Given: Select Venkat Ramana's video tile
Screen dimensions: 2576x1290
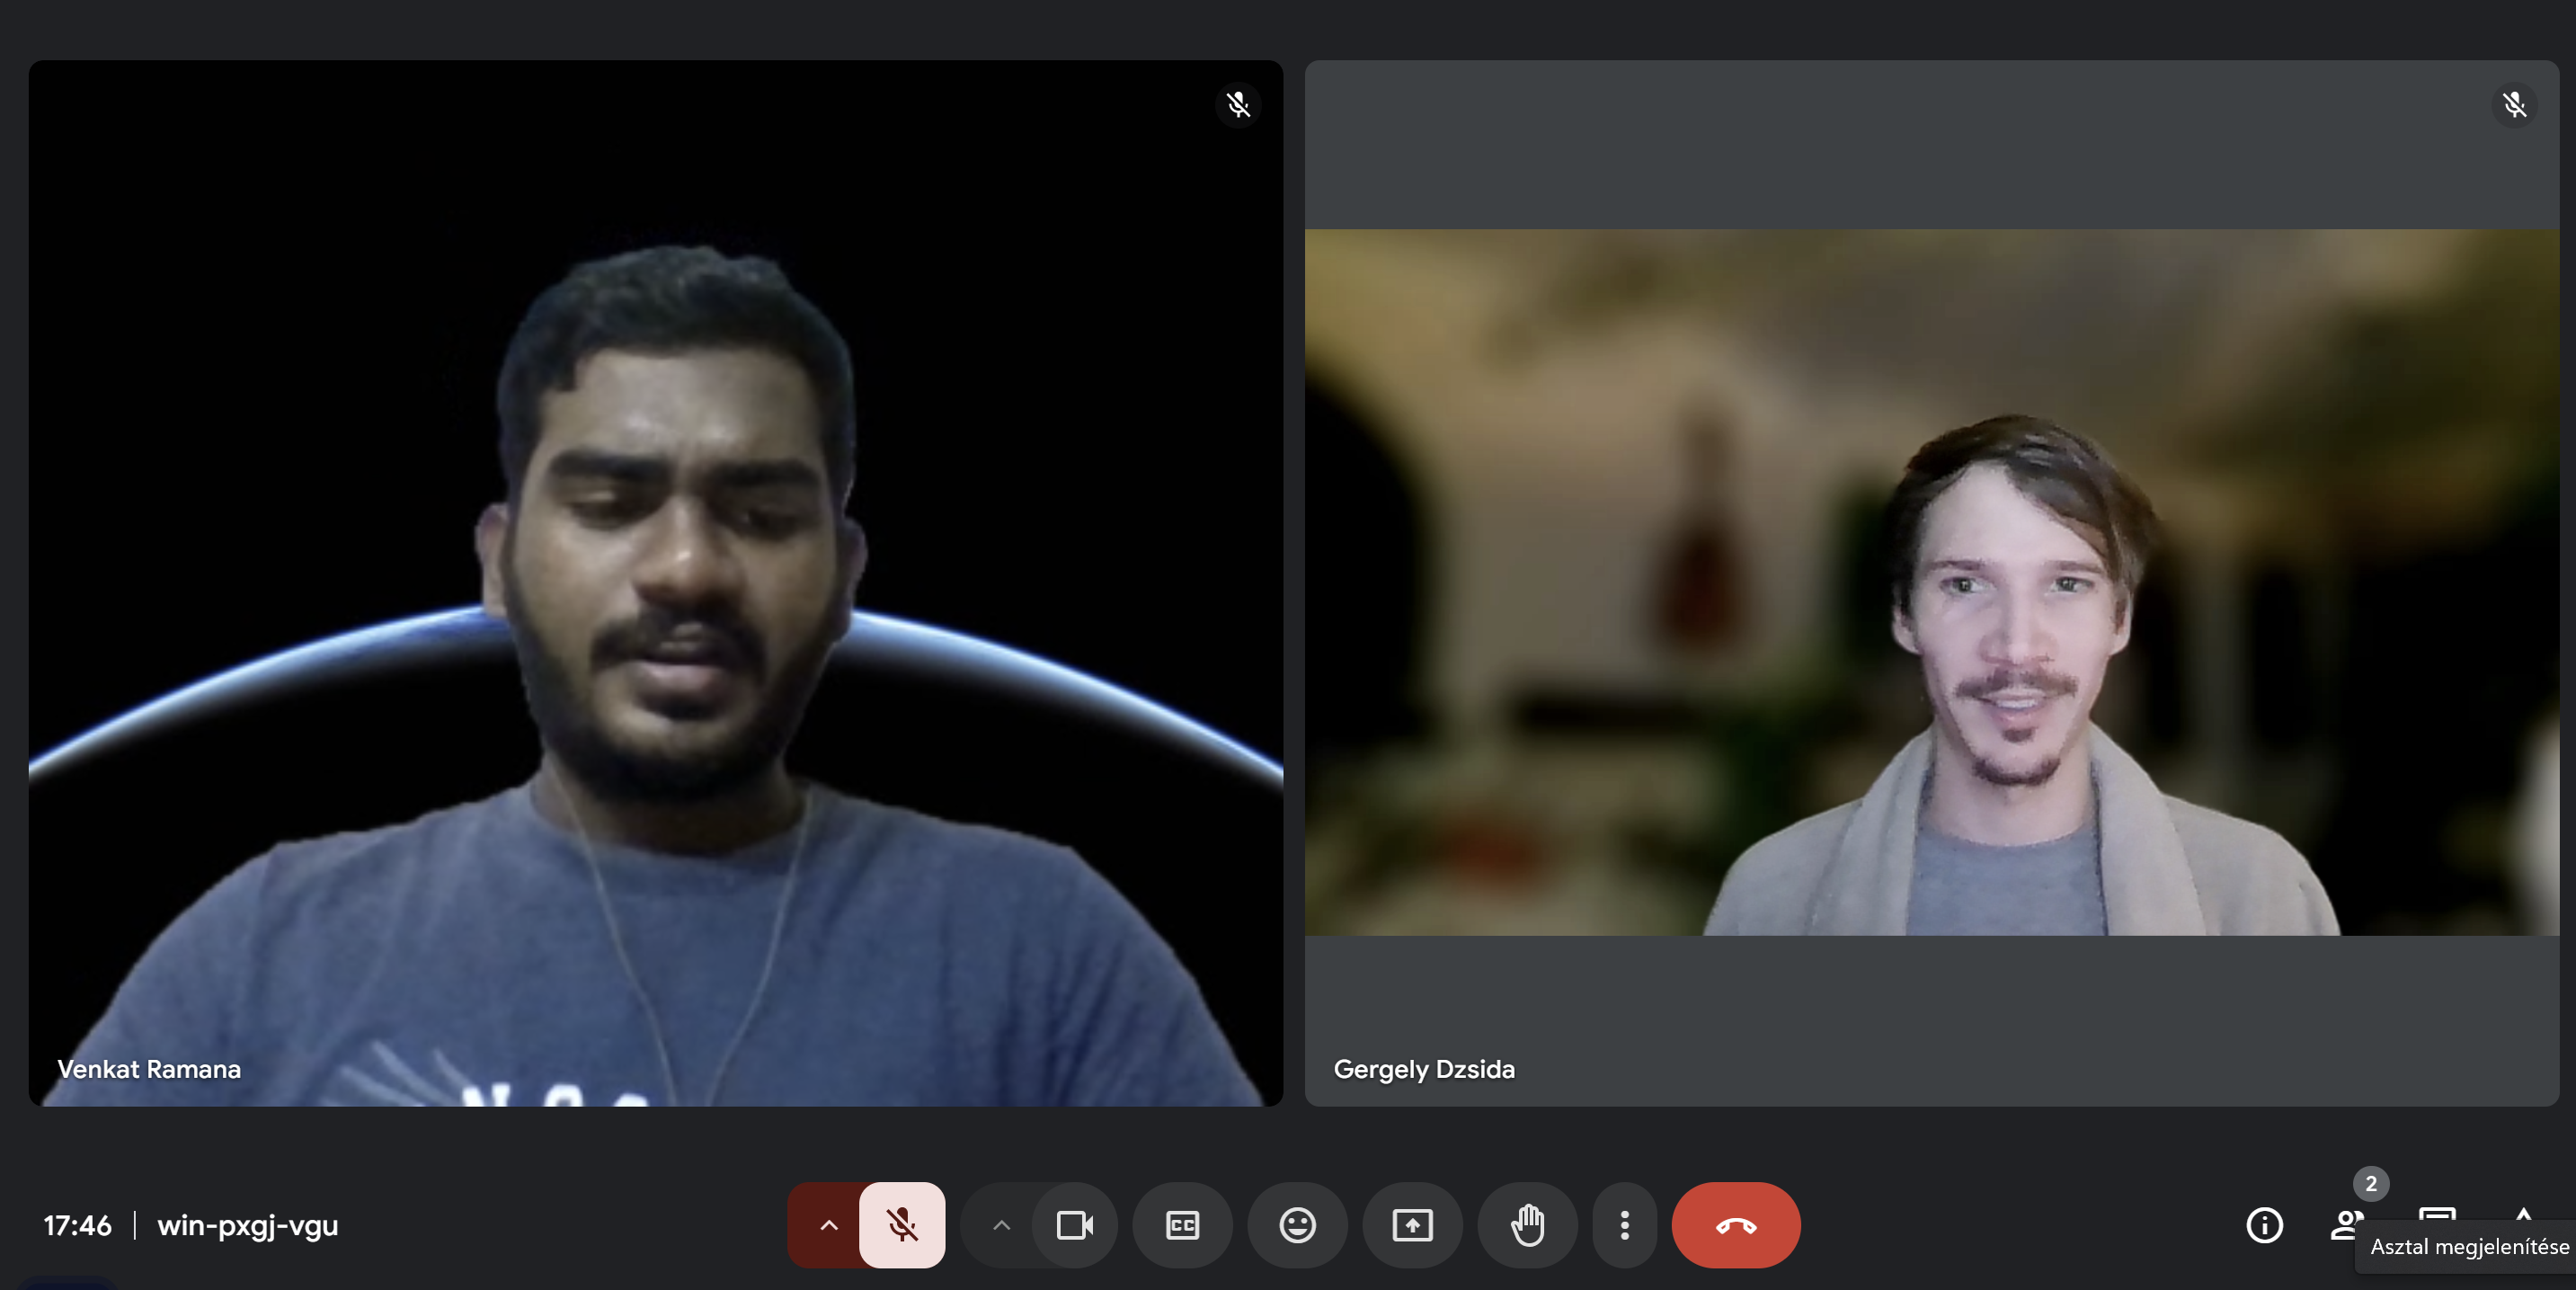Looking at the screenshot, I should (655, 582).
